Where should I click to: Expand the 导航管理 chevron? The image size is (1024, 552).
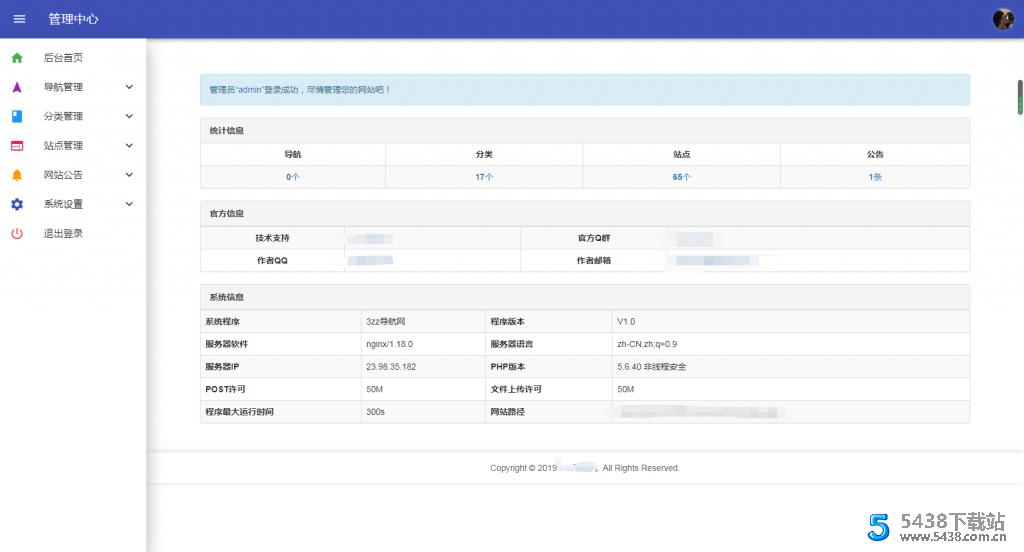coord(129,87)
